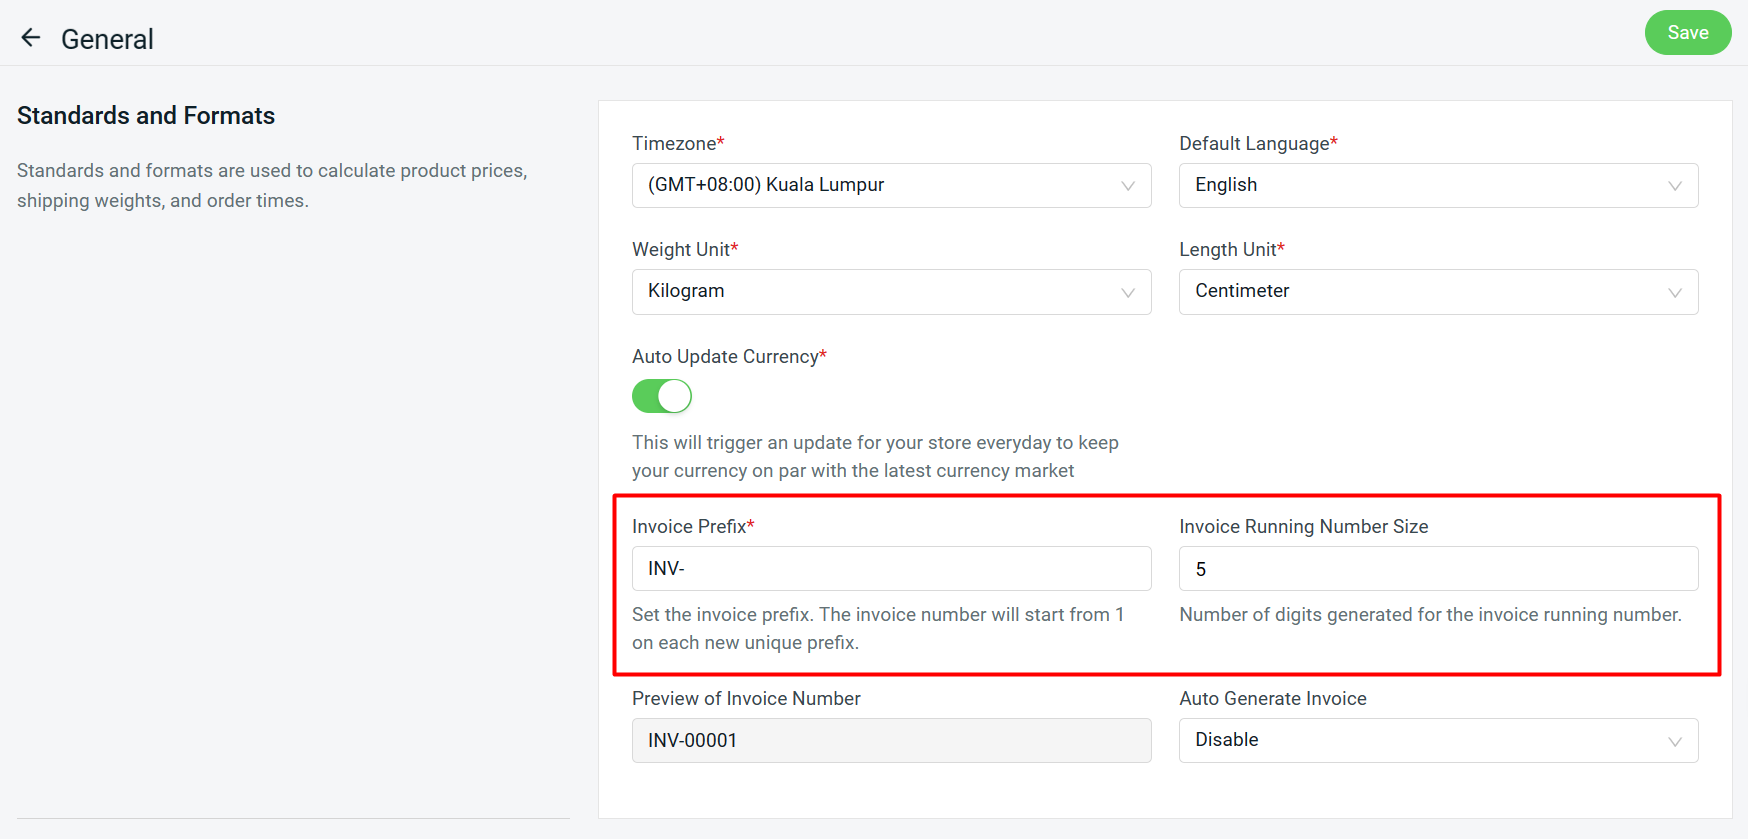Disable Auto Update Currency

[x=661, y=396]
